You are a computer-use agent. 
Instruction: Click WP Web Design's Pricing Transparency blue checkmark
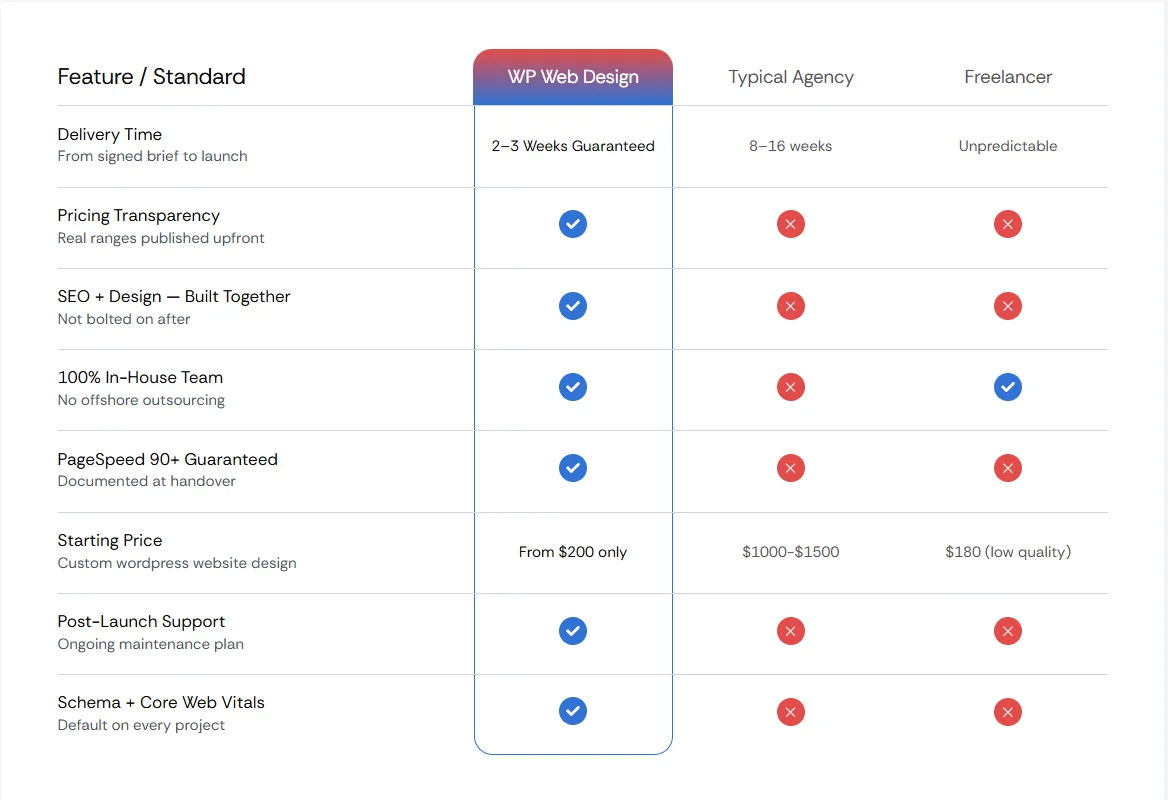click(x=573, y=224)
